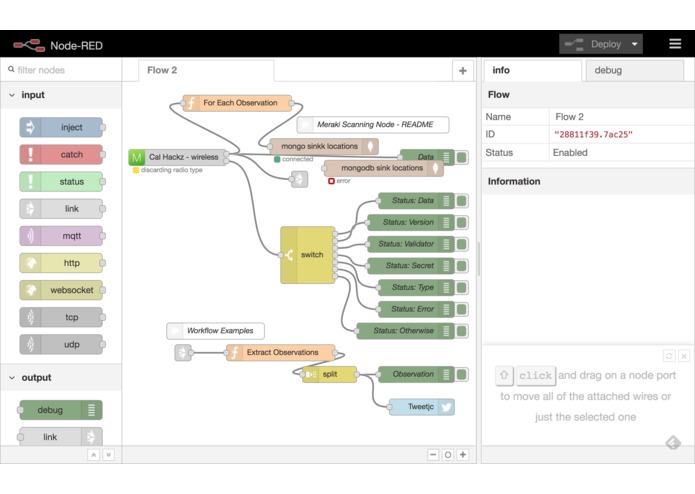Switch to the debug sidebar tab
695x494 pixels.
634,71
